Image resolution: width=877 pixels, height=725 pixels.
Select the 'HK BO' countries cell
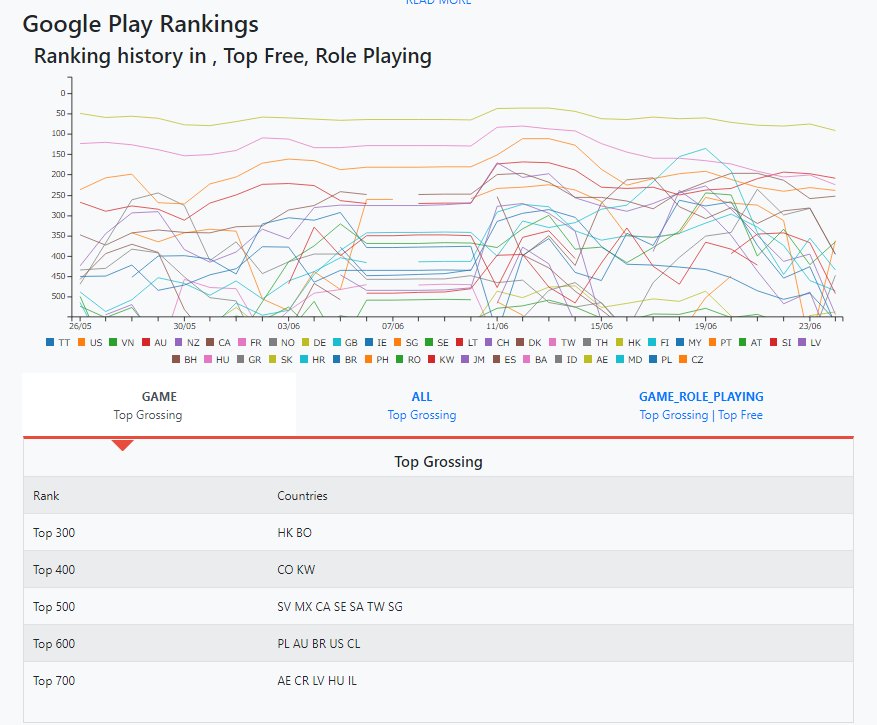pyautogui.click(x=294, y=533)
